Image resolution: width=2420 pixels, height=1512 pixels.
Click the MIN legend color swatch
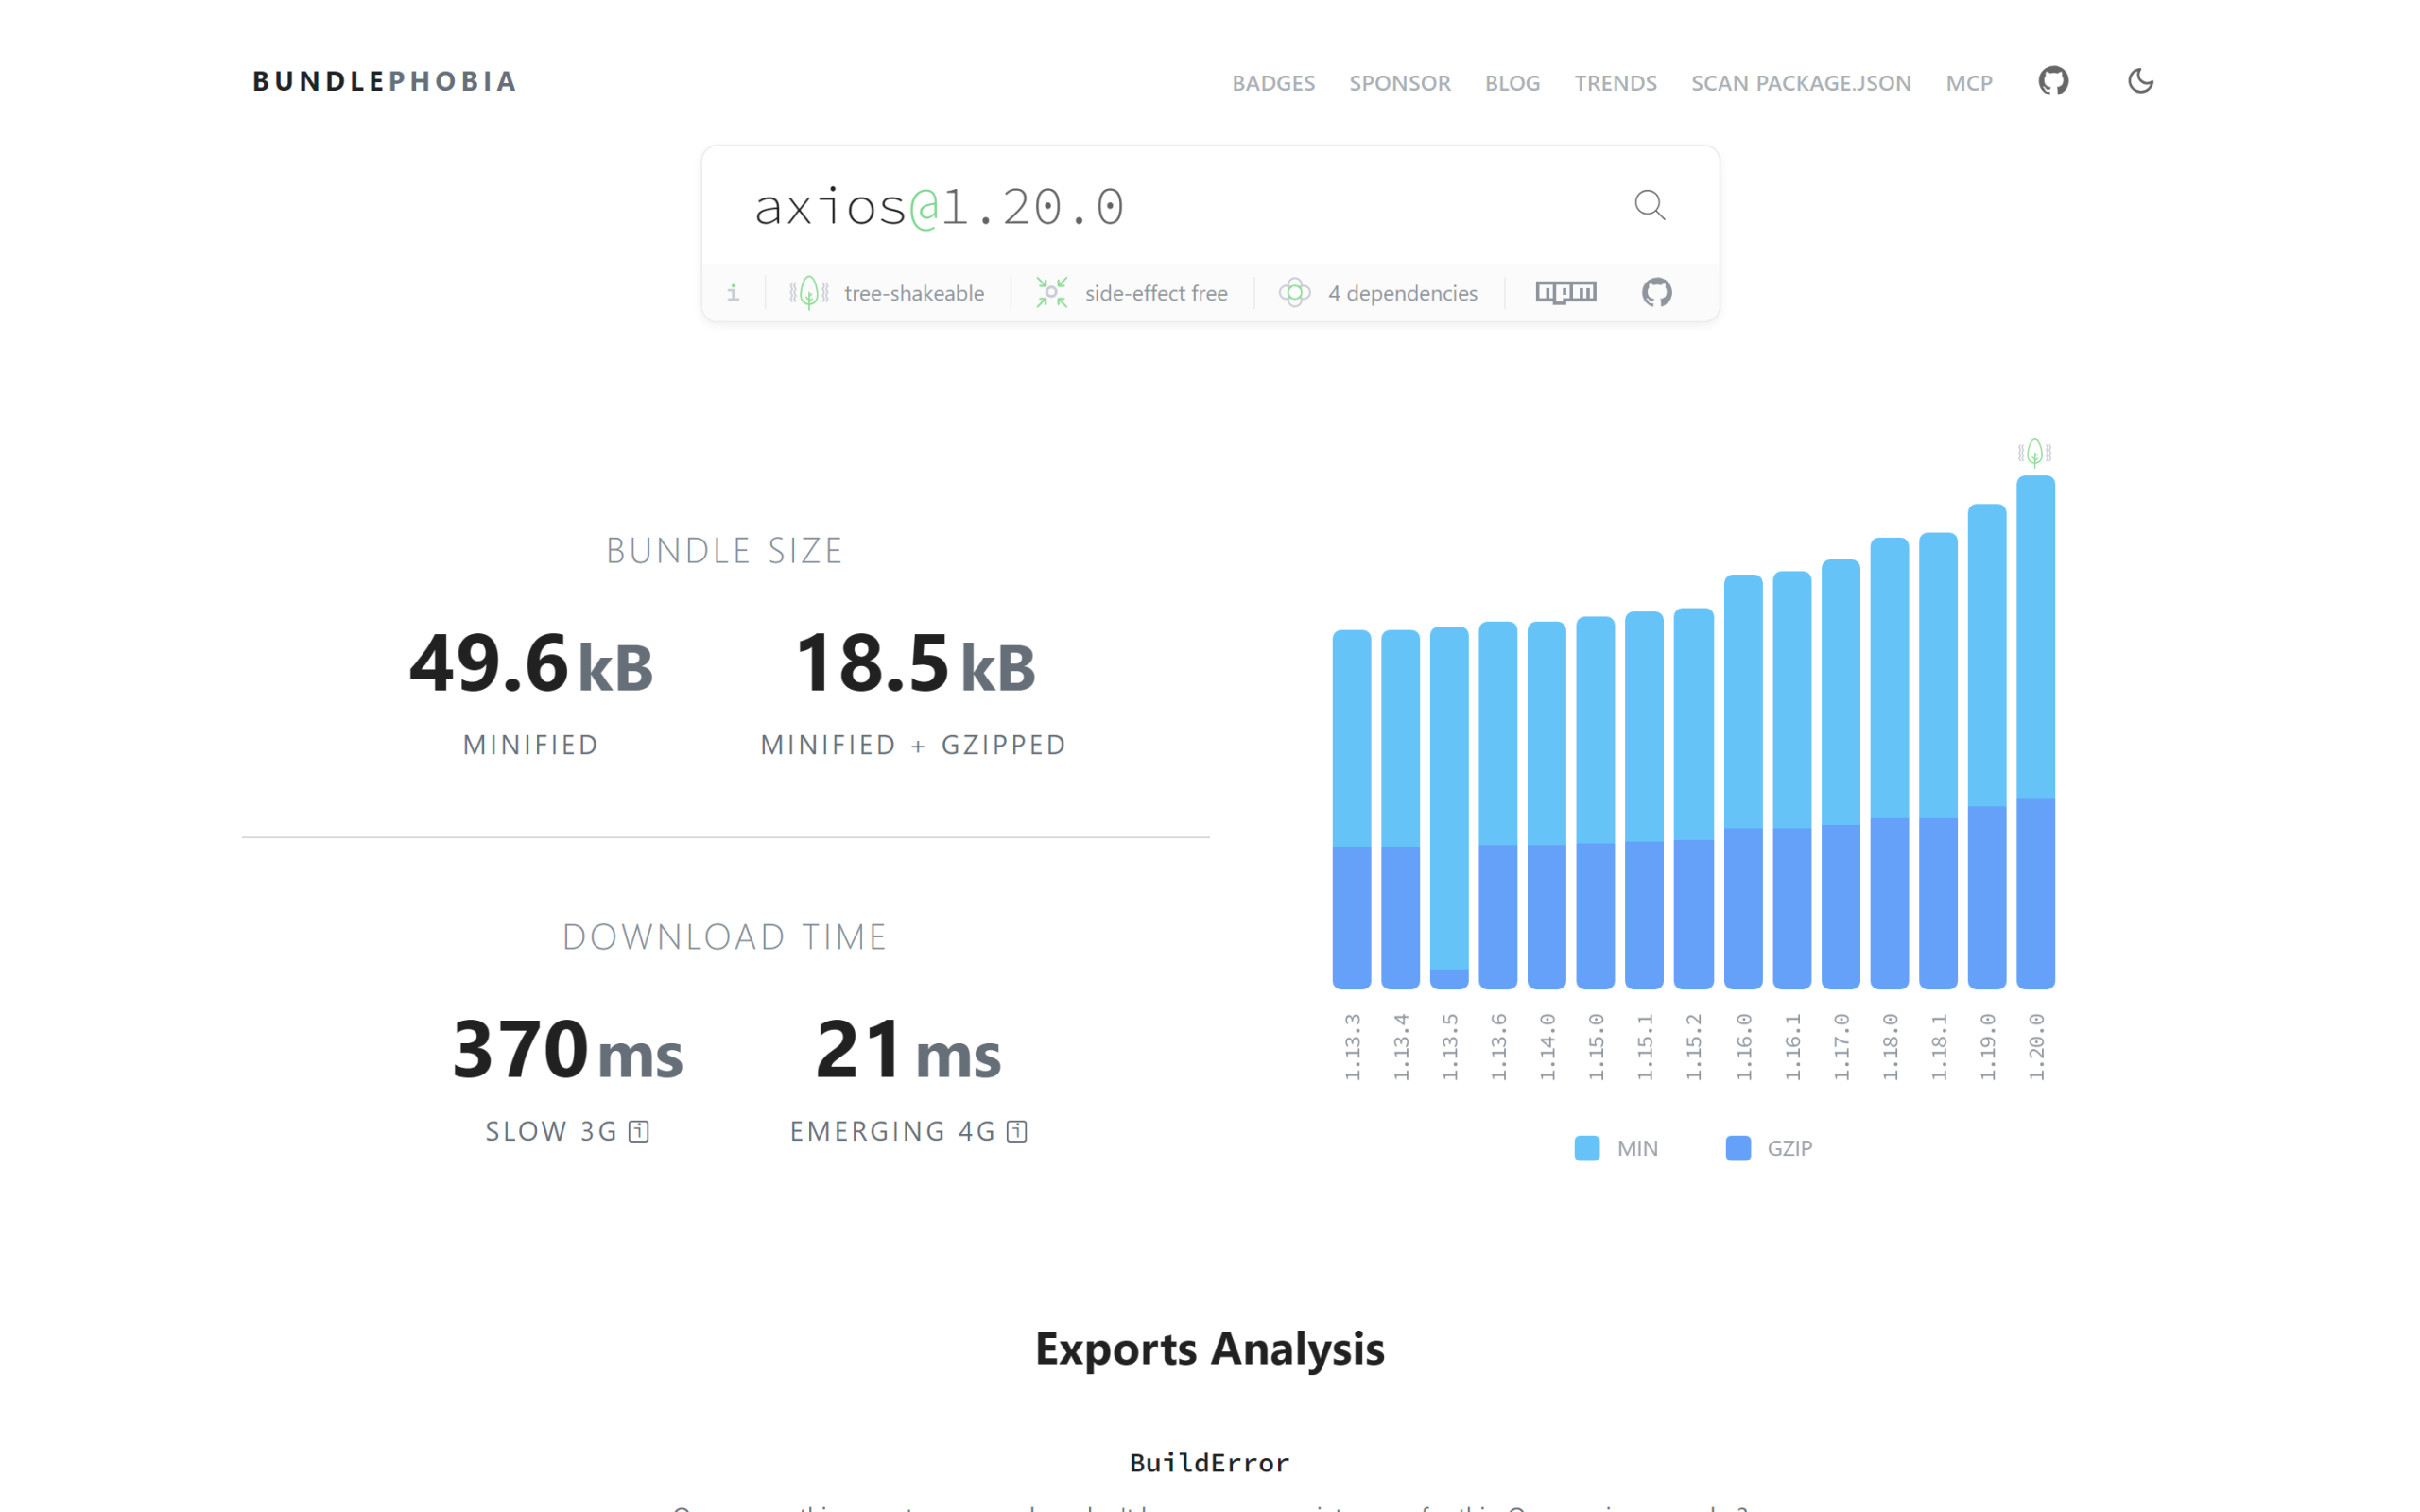1586,1148
